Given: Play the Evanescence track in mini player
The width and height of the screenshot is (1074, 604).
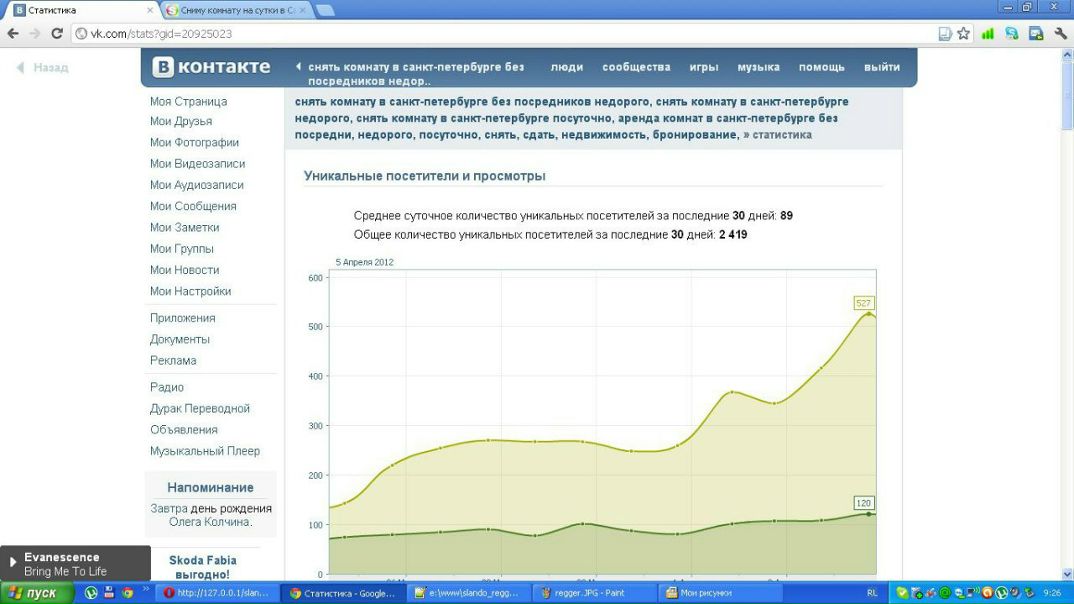Looking at the screenshot, I should (x=13, y=563).
